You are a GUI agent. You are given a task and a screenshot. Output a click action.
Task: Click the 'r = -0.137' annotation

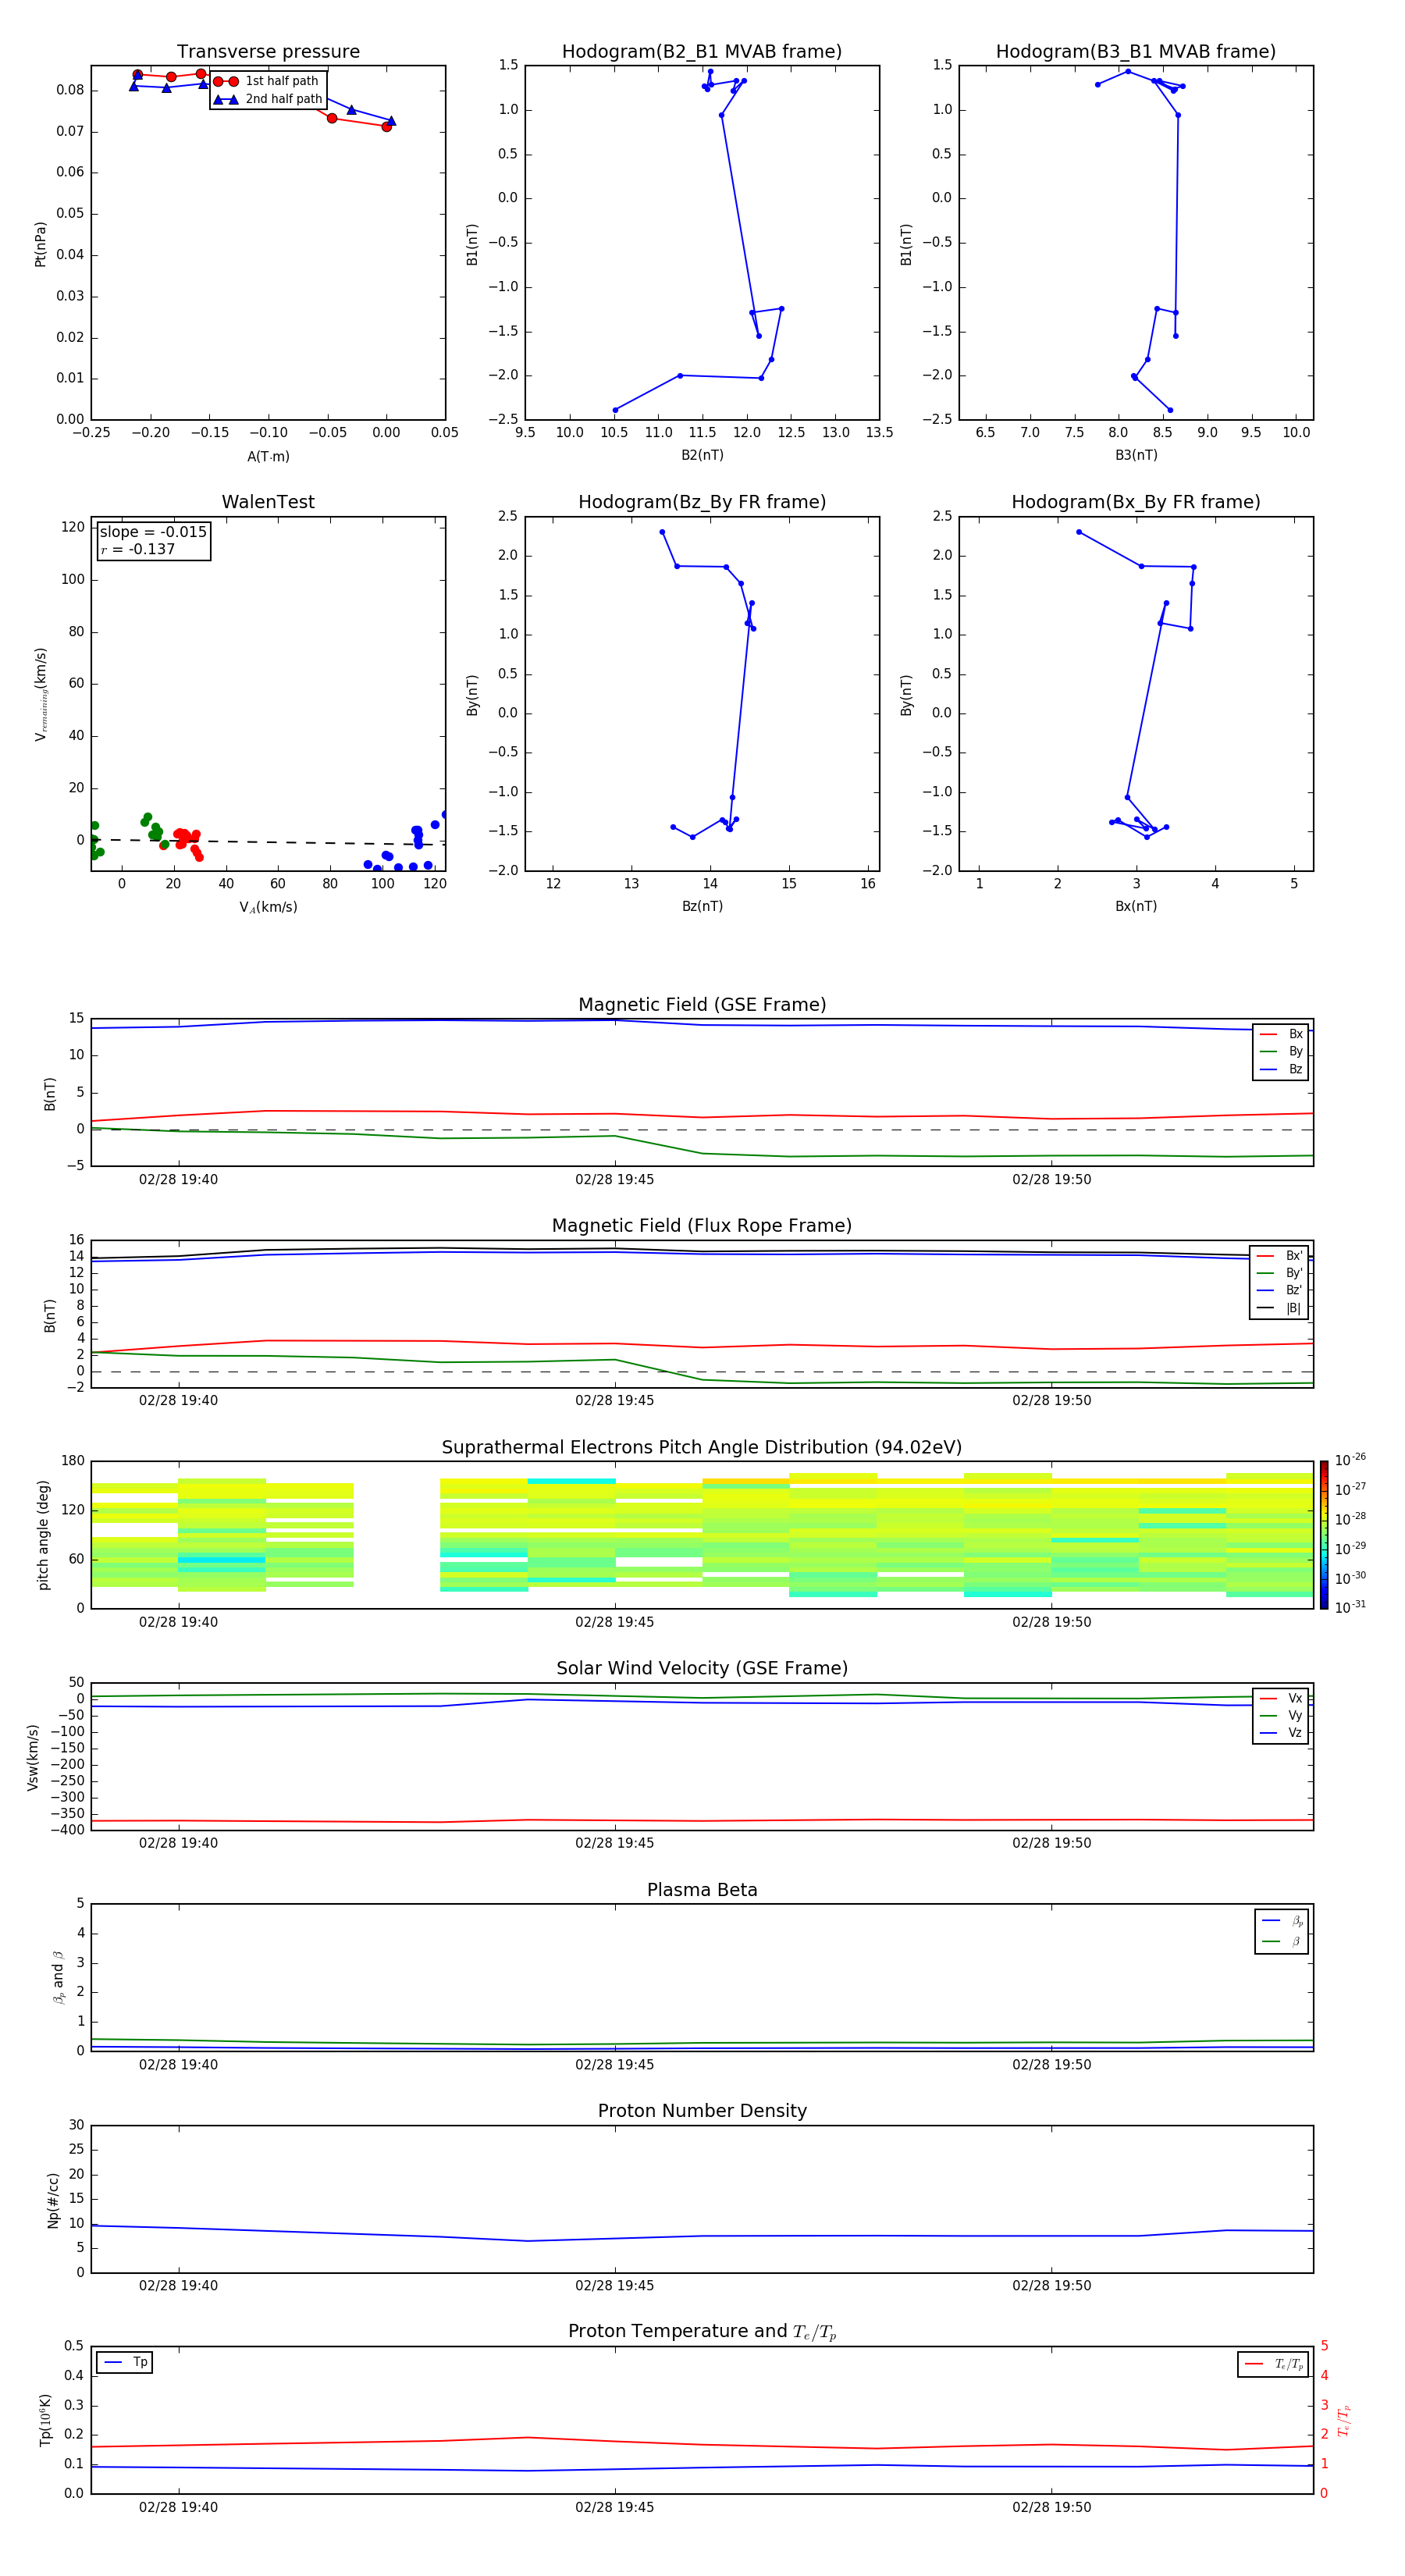pos(138,549)
